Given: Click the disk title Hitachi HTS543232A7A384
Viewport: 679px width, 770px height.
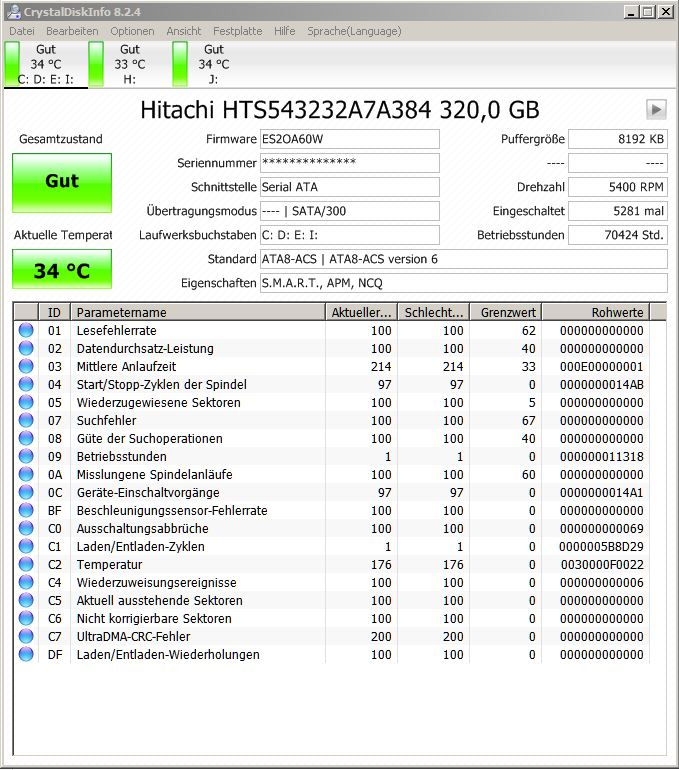Looking at the screenshot, I should pyautogui.click(x=340, y=110).
